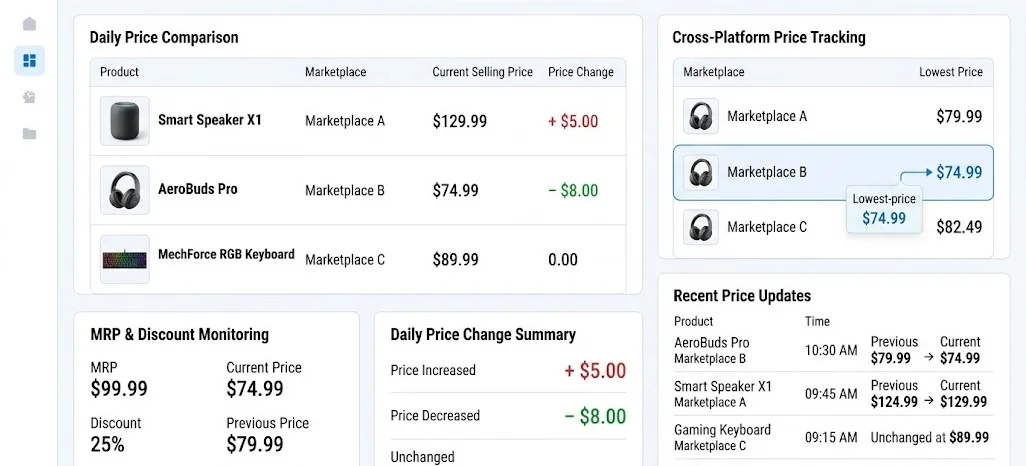Click the MechForce RGB Keyboard thumbnail
Viewport: 1026px width, 466px height.
tap(124, 259)
